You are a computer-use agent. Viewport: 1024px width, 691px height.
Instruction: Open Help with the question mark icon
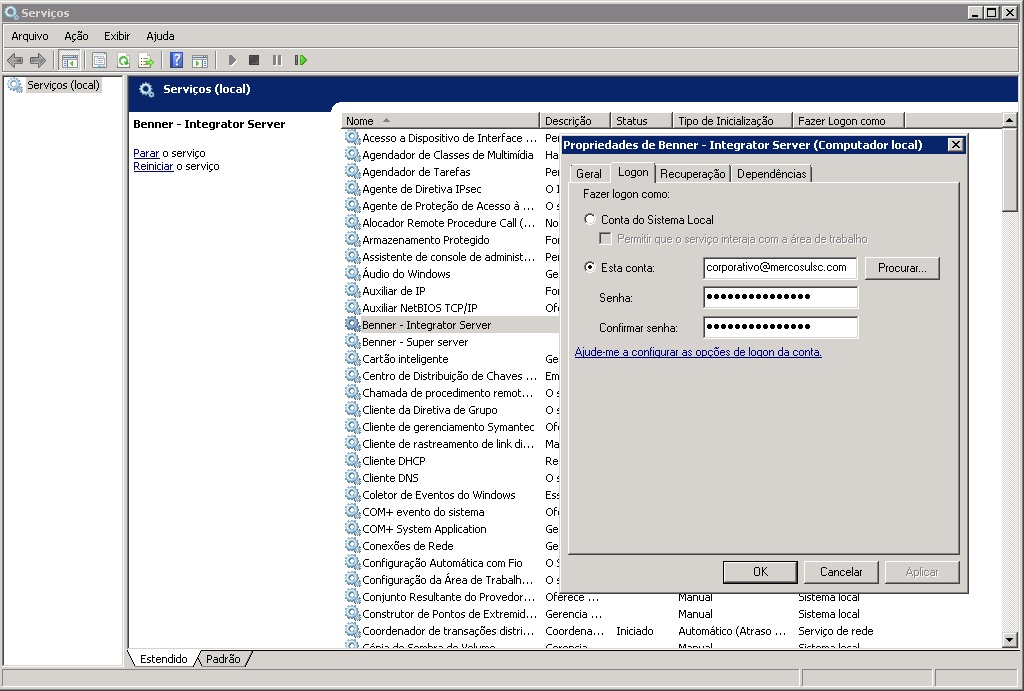pos(176,61)
